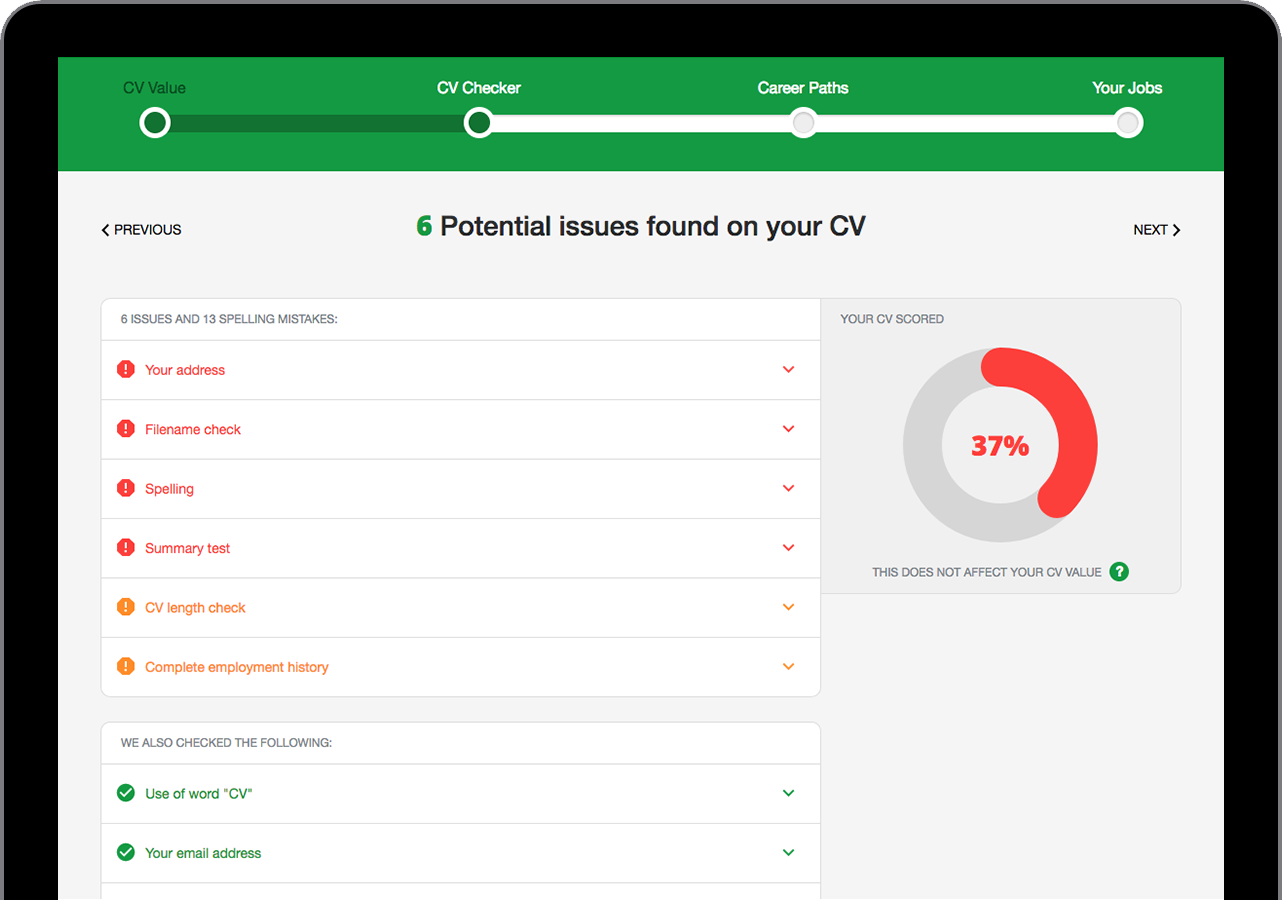Viewport: 1282px width, 900px height.
Task: Open the green question mark help icon
Action: (x=1119, y=572)
